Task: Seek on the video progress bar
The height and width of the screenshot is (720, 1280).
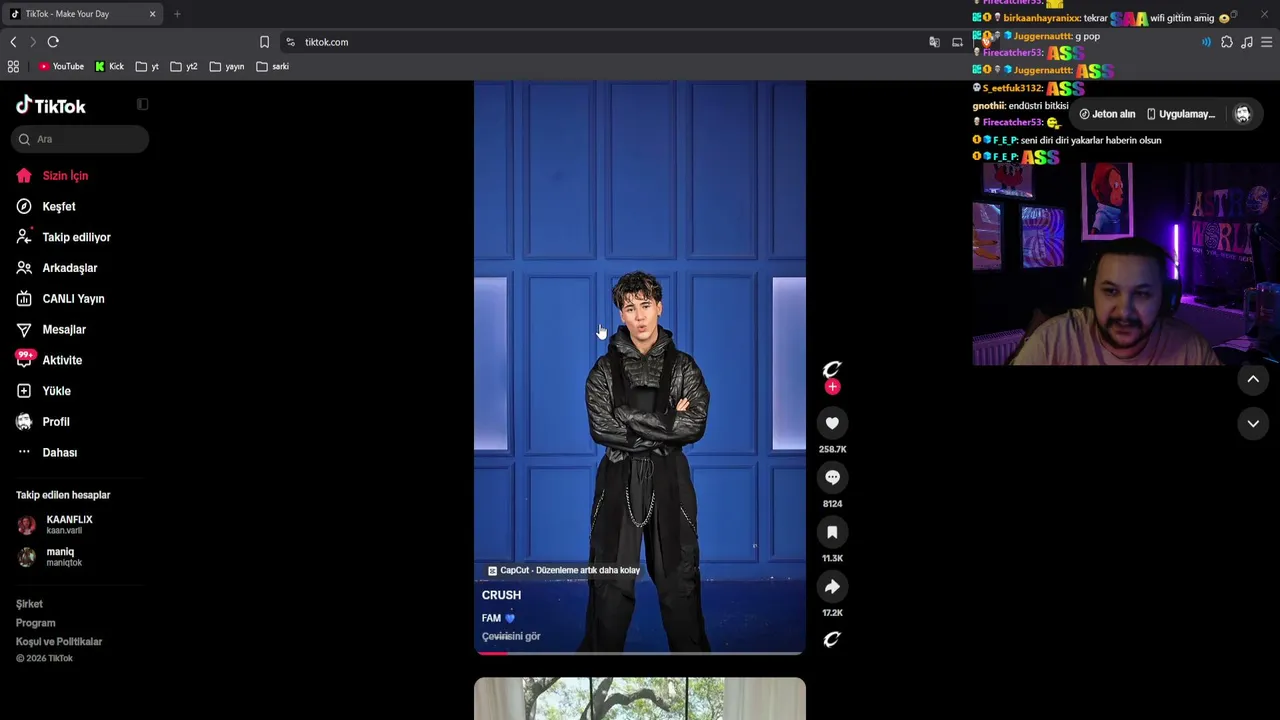Action: pos(640,652)
